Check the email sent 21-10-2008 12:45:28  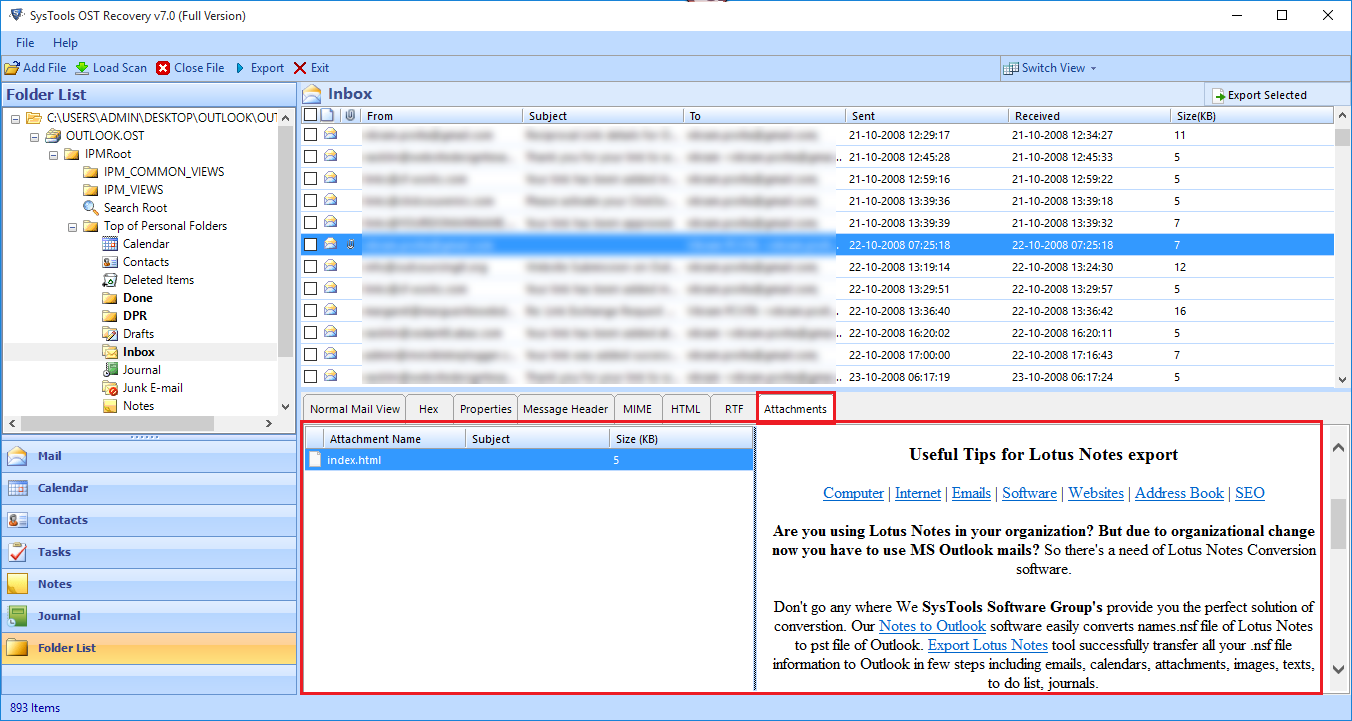311,157
